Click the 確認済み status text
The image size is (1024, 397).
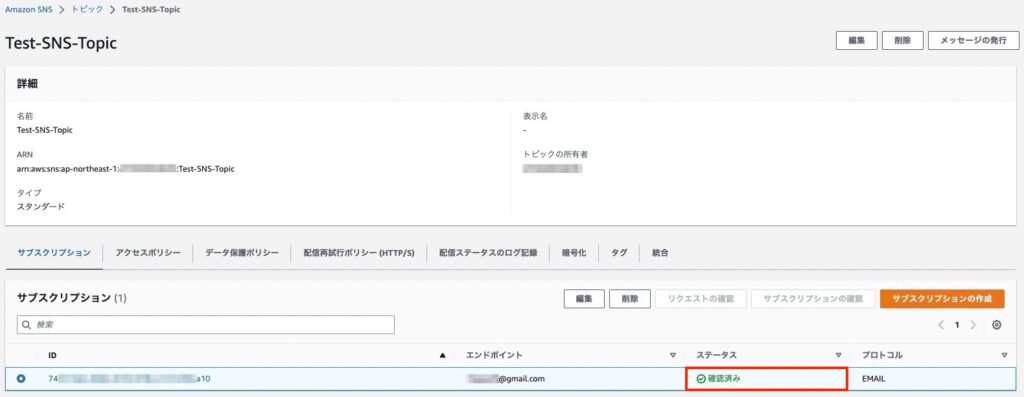tap(724, 379)
